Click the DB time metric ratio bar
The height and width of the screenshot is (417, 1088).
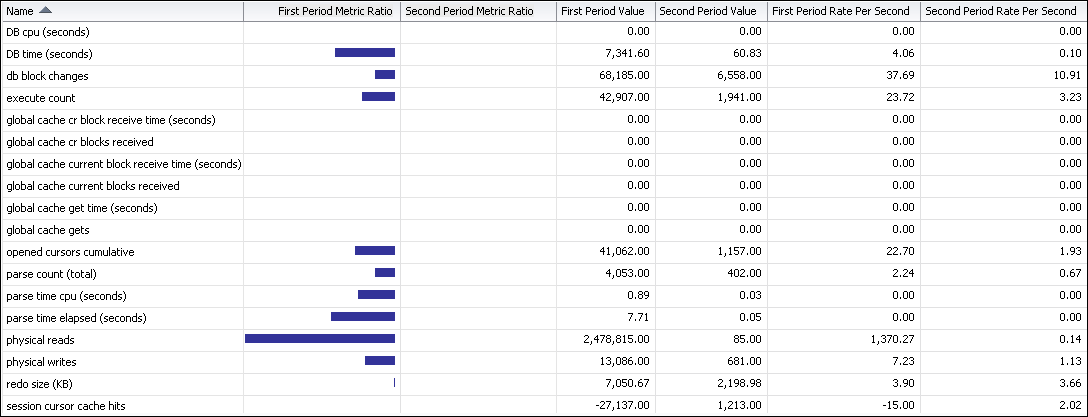pyautogui.click(x=365, y=53)
